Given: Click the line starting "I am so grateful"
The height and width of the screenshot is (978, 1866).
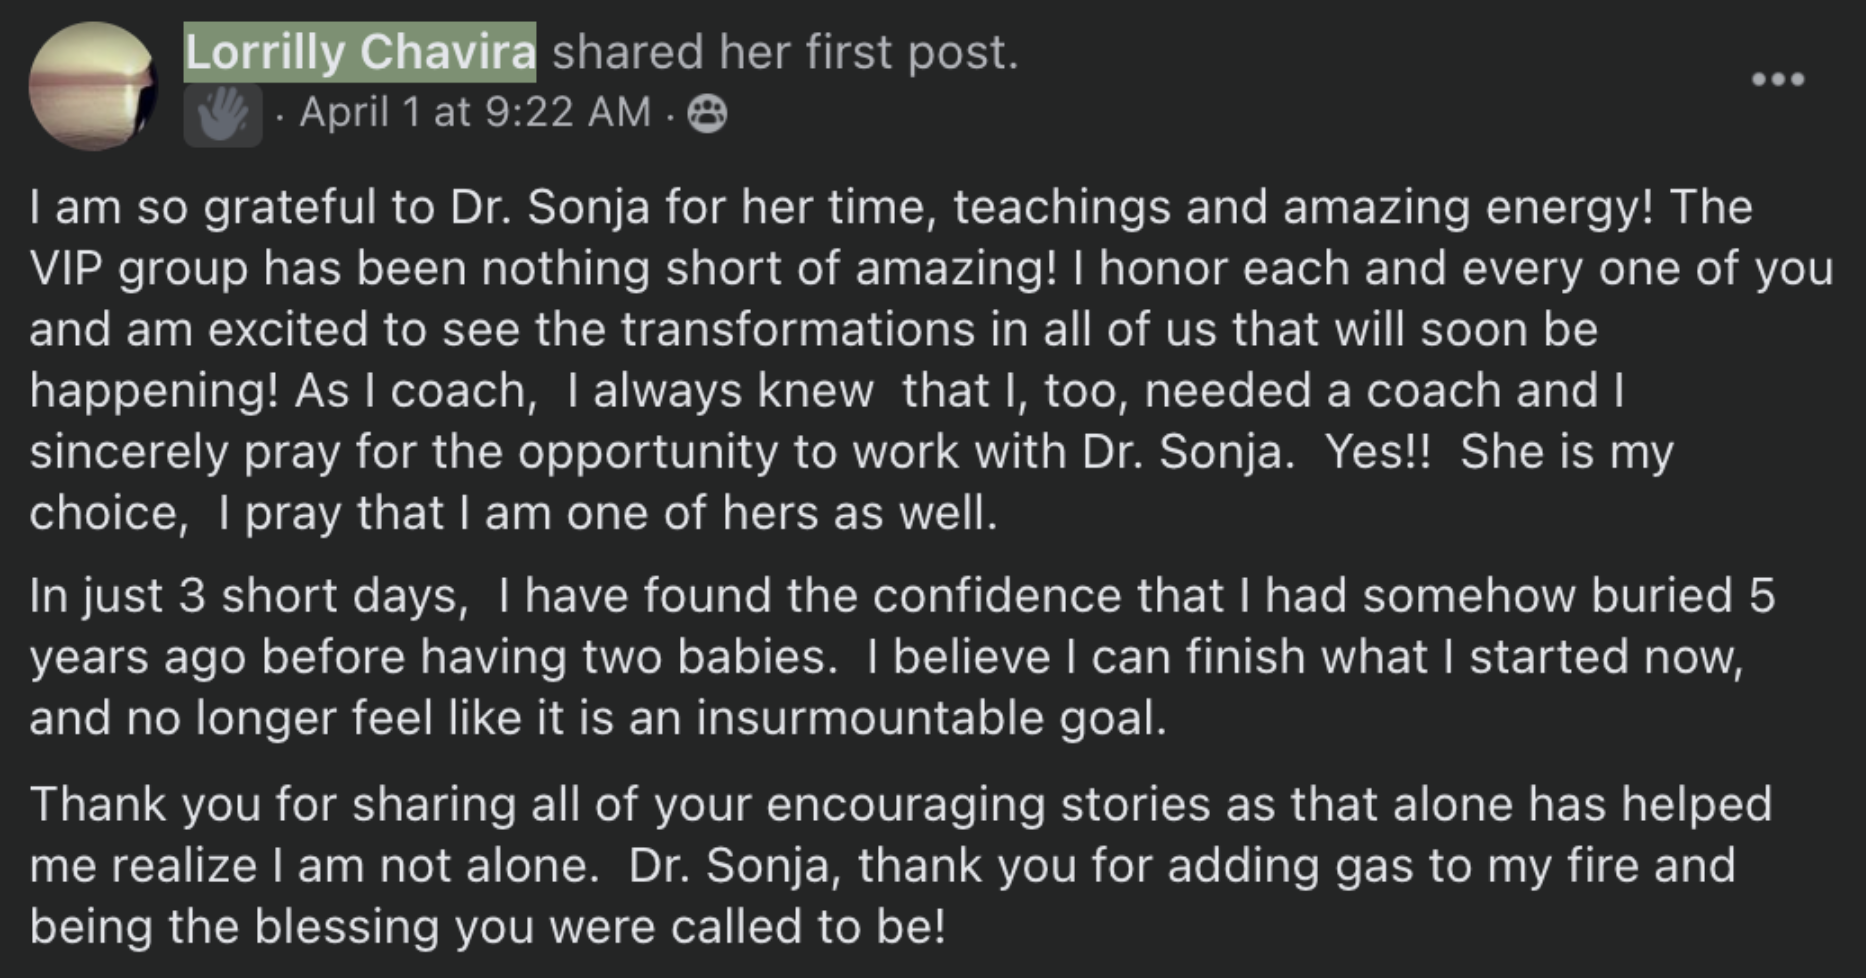Looking at the screenshot, I should pos(890,208).
